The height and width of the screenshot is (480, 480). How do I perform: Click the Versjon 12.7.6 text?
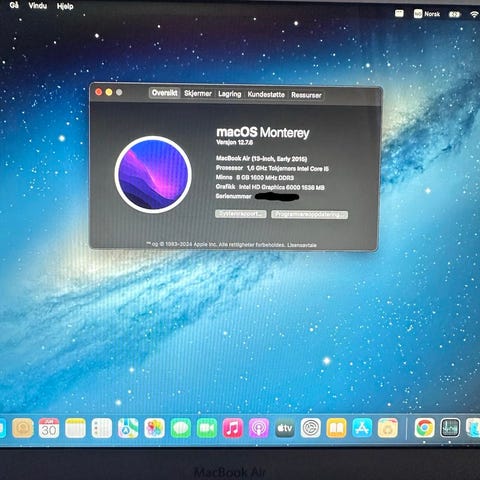pyautogui.click(x=235, y=142)
